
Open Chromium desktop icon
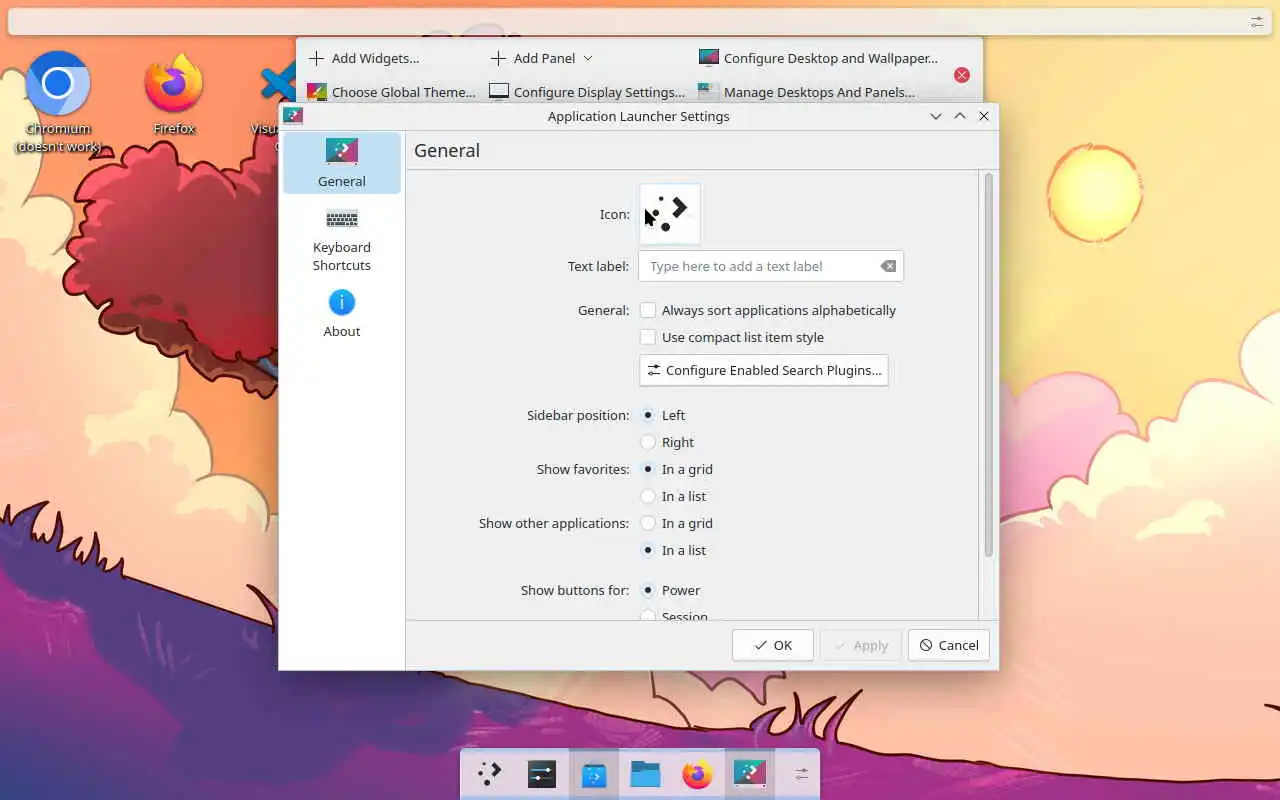click(x=58, y=102)
